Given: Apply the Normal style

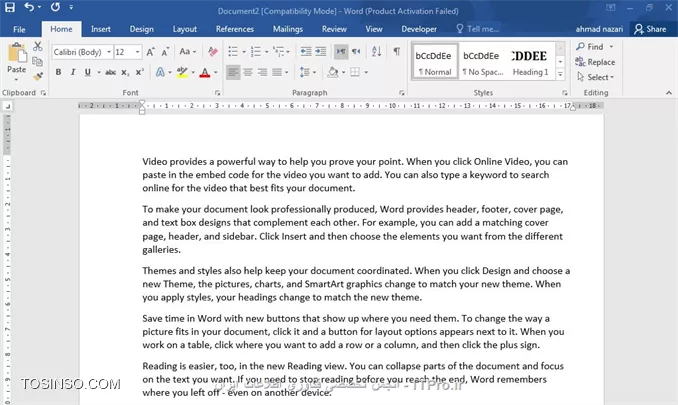Looking at the screenshot, I should click(434, 61).
